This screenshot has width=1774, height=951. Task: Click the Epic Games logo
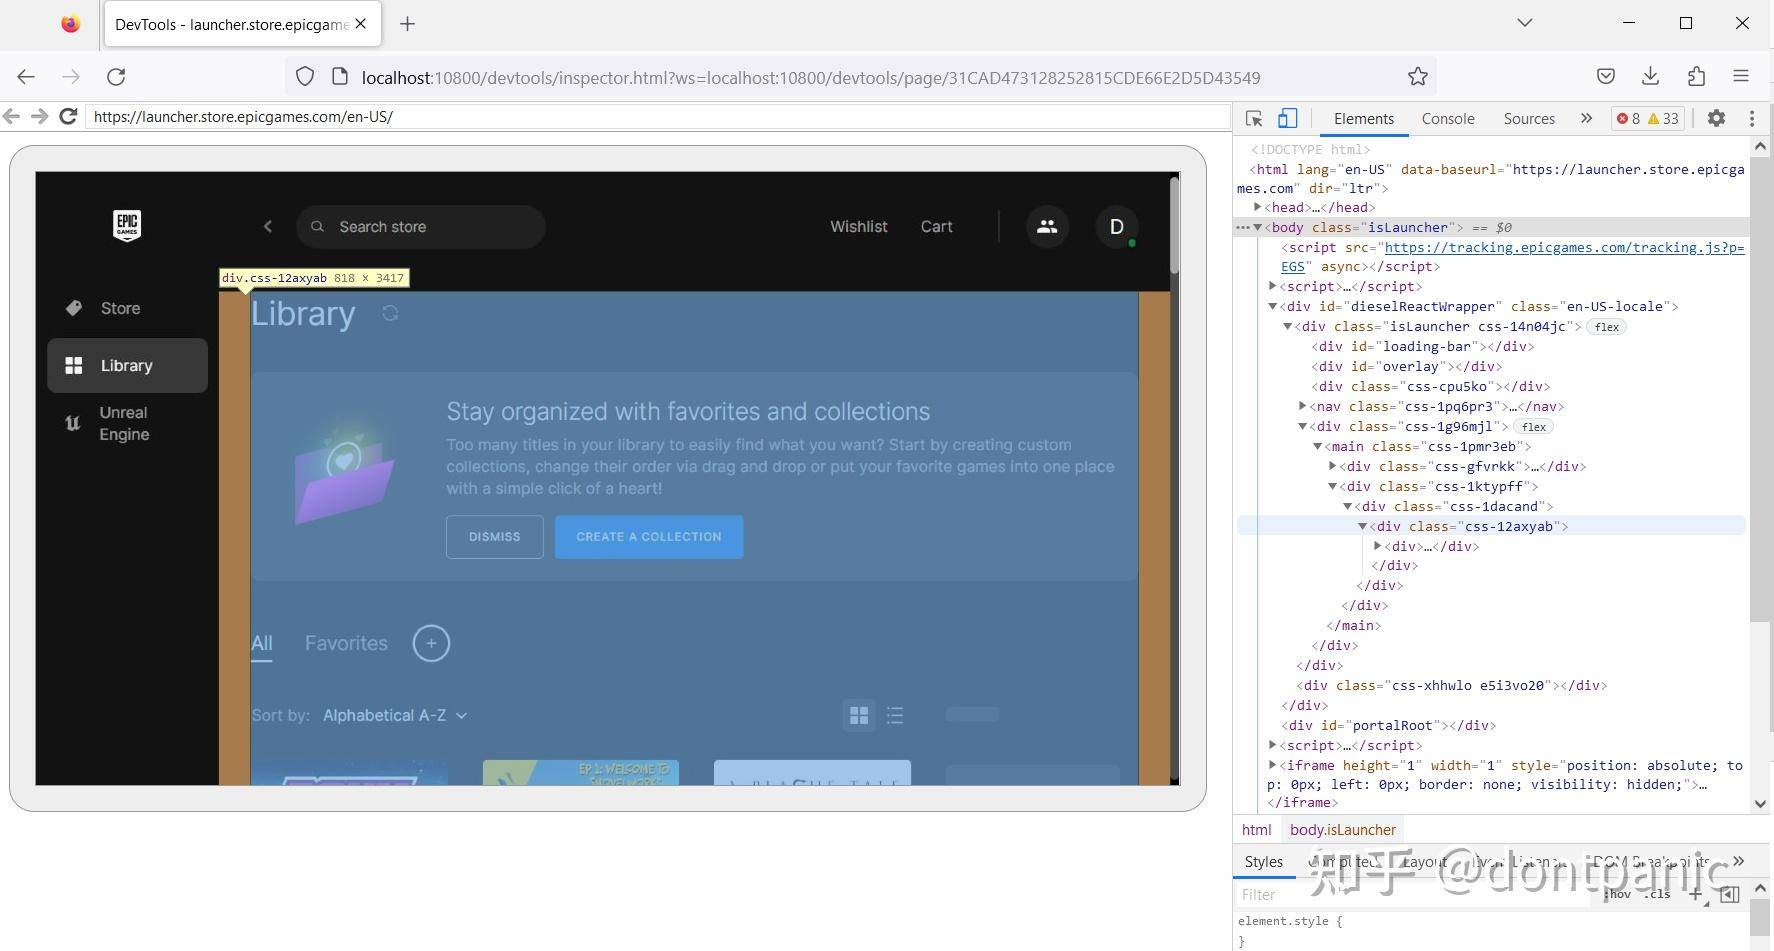(127, 226)
